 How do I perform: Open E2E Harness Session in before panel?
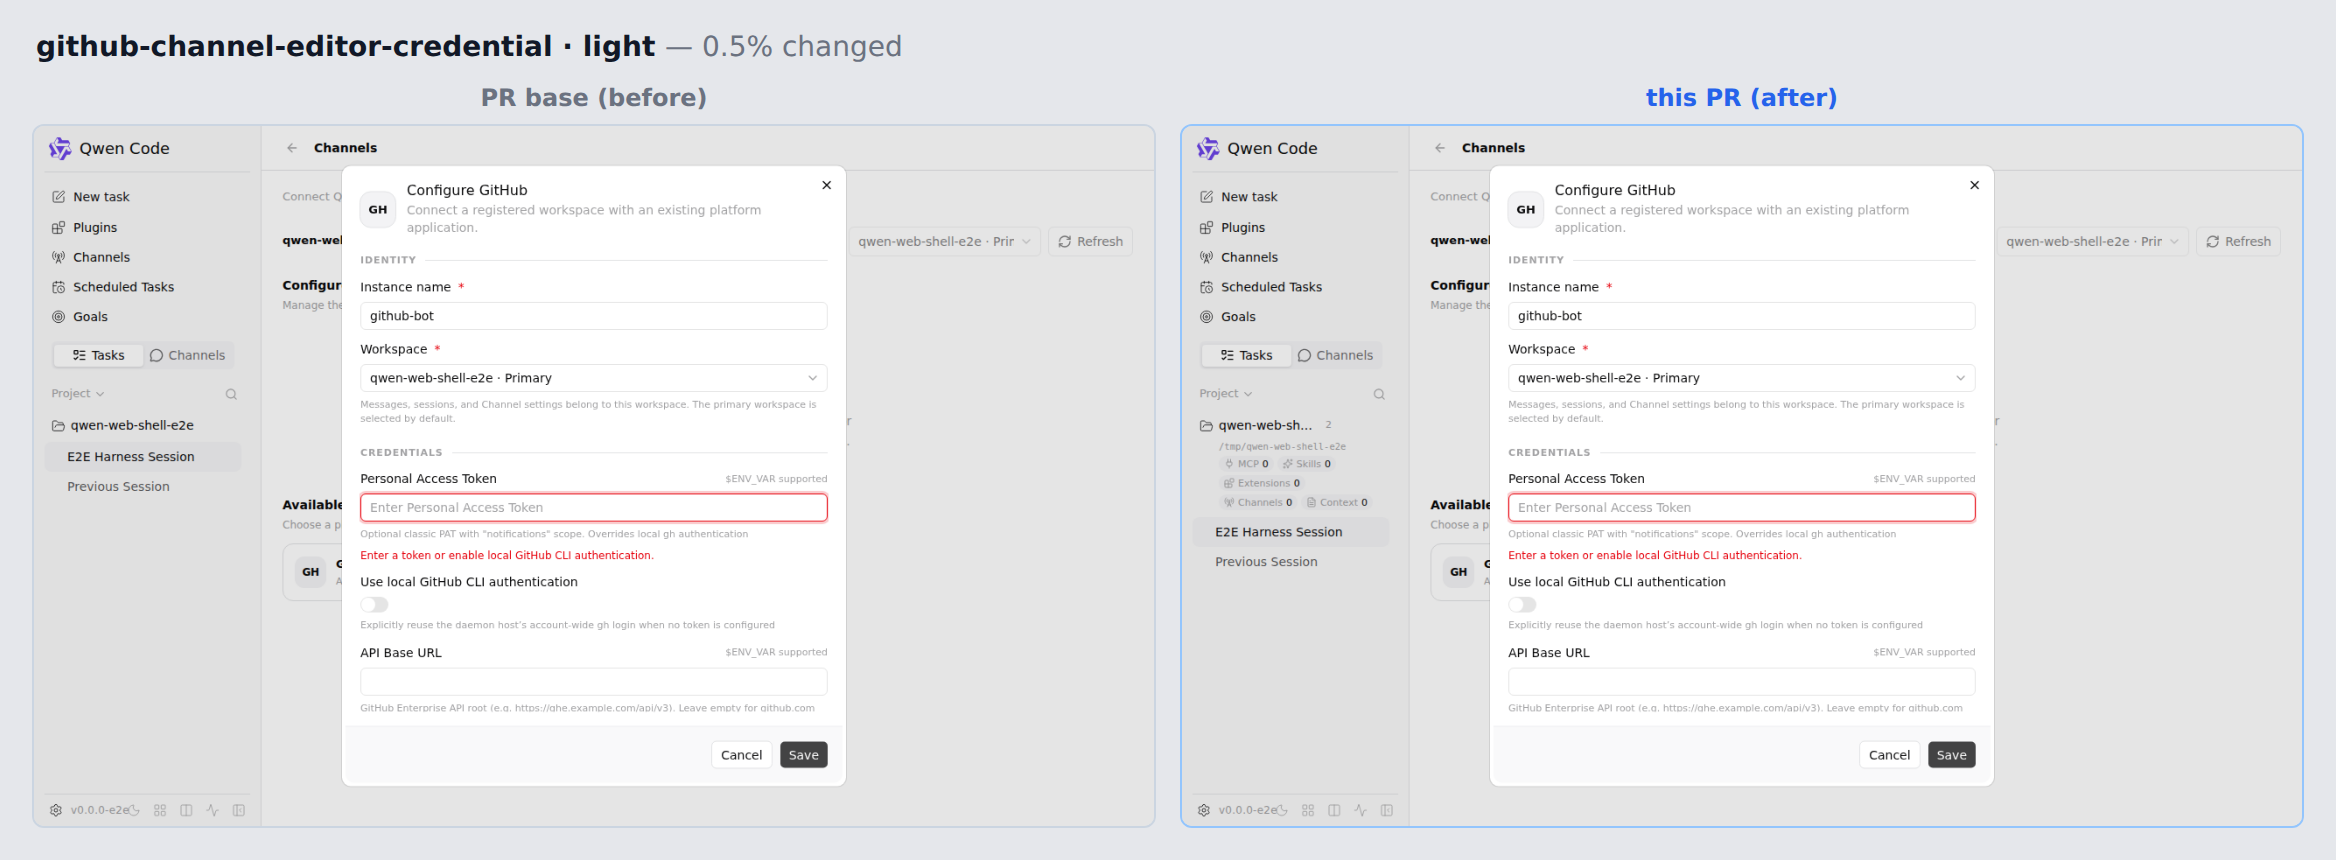click(x=143, y=457)
